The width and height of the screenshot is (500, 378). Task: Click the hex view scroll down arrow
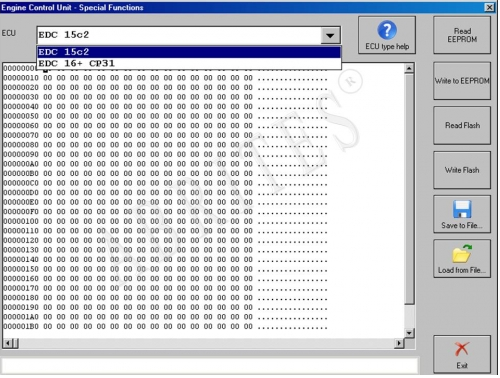409,333
